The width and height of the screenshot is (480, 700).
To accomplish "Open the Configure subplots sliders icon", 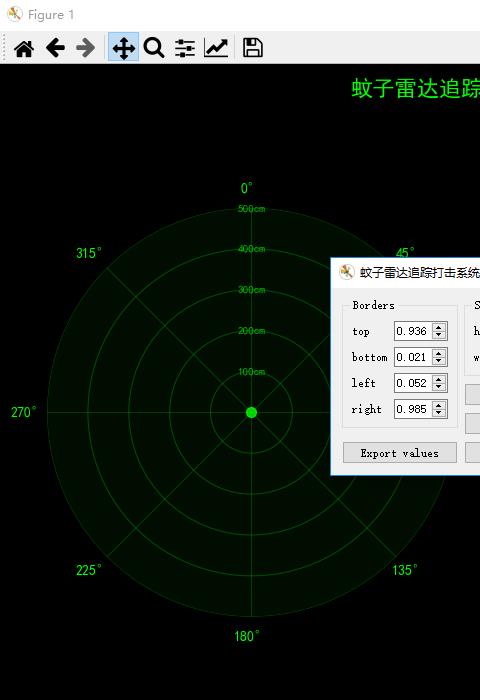I will (x=185, y=48).
